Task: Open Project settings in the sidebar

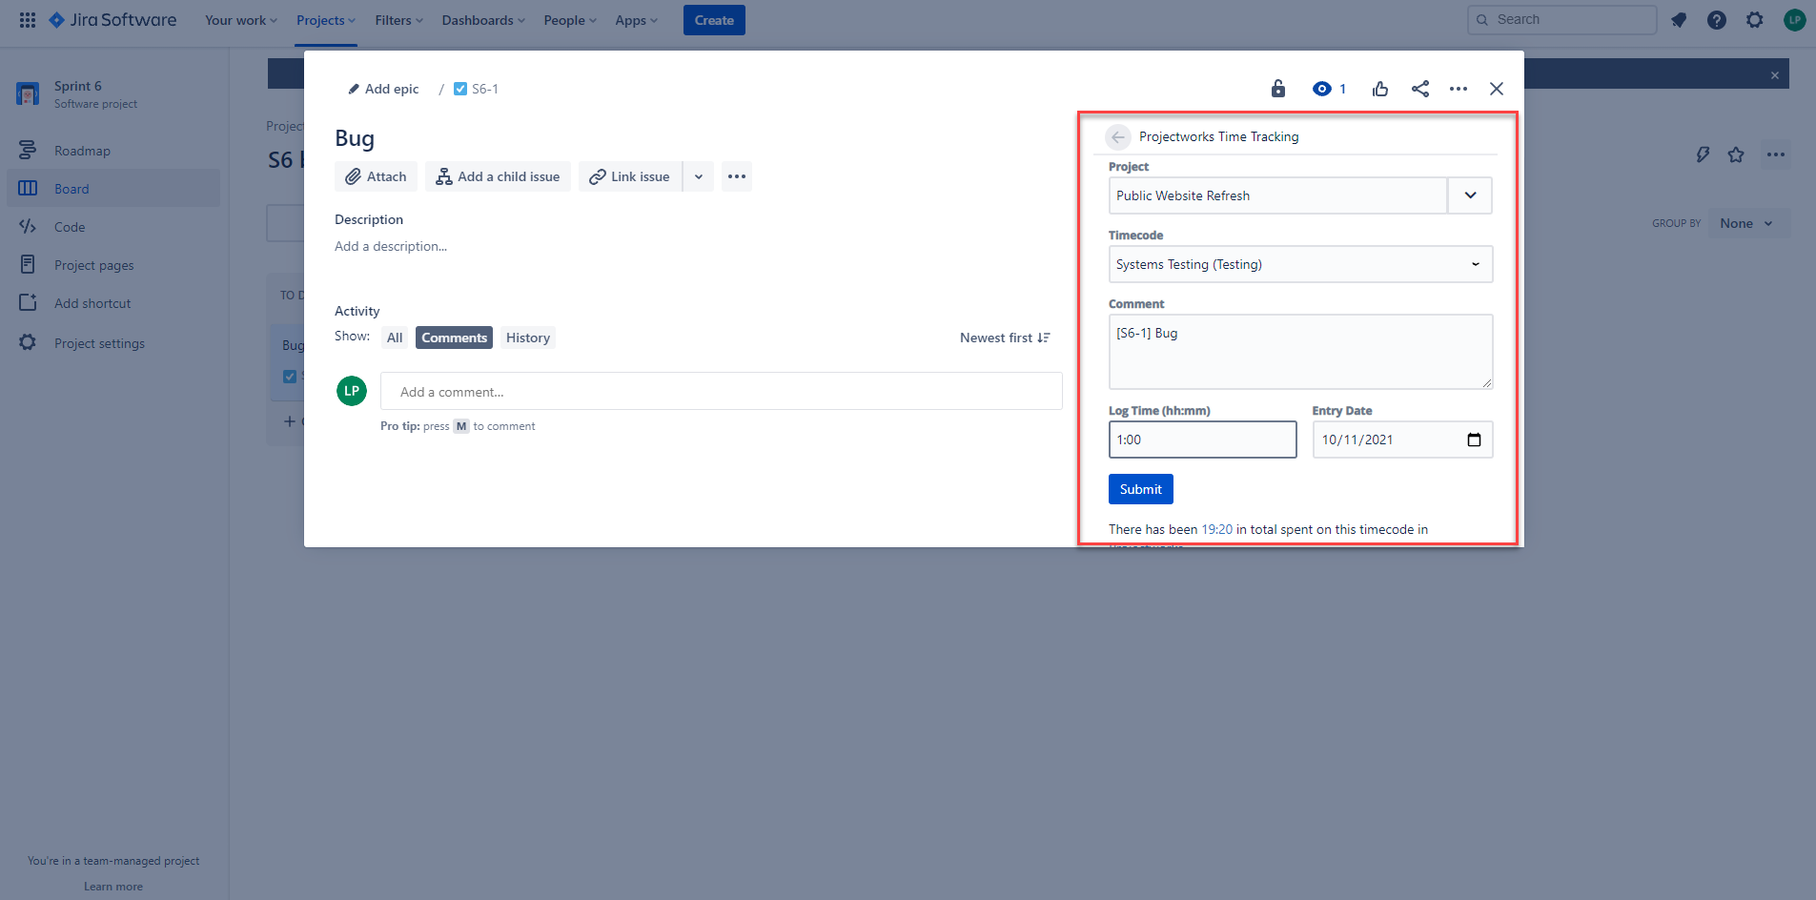Action: pyautogui.click(x=114, y=343)
